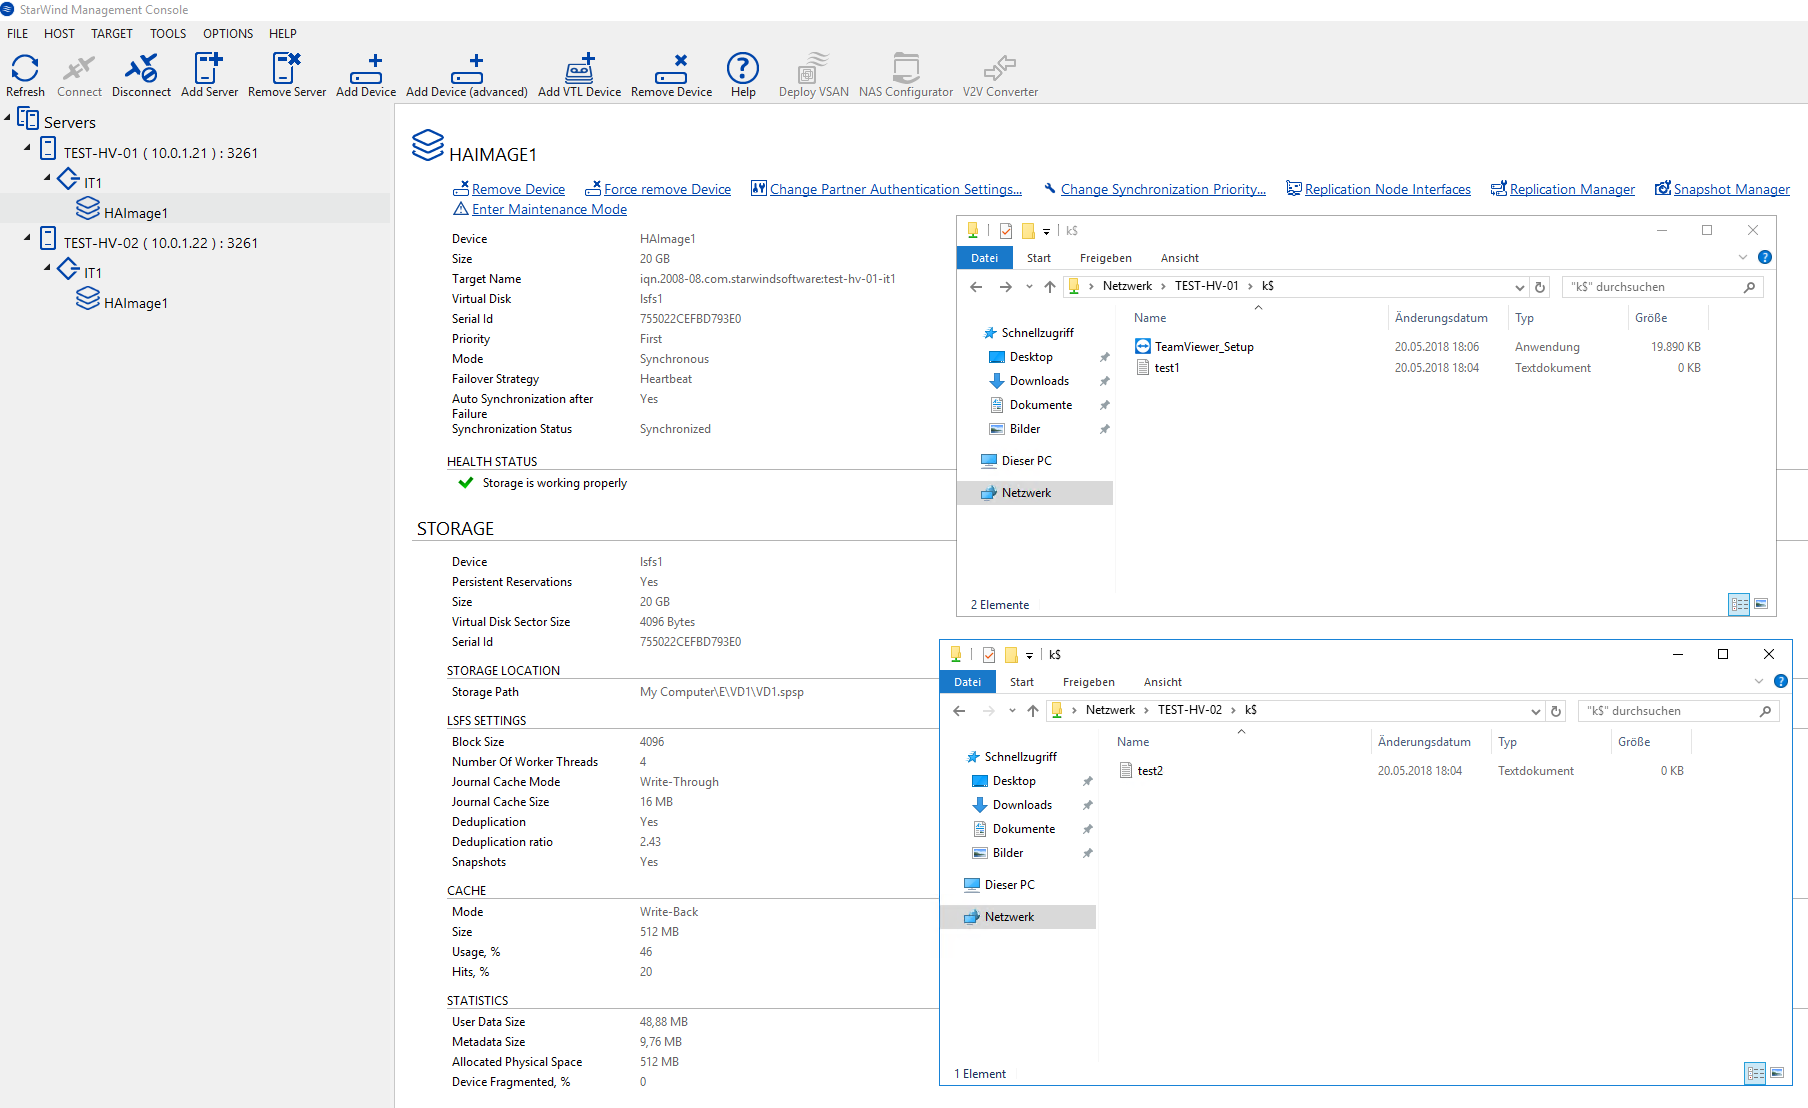Click back arrow in TEST-HV-02 explorer
This screenshot has width=1808, height=1108.
(x=959, y=711)
